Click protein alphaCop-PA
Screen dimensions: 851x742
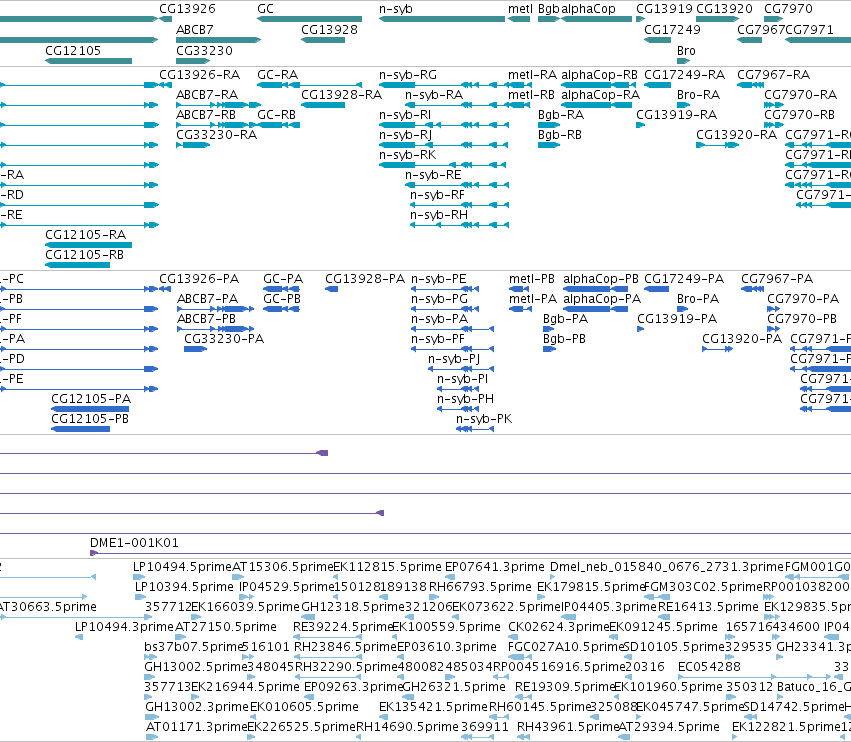[x=602, y=299]
